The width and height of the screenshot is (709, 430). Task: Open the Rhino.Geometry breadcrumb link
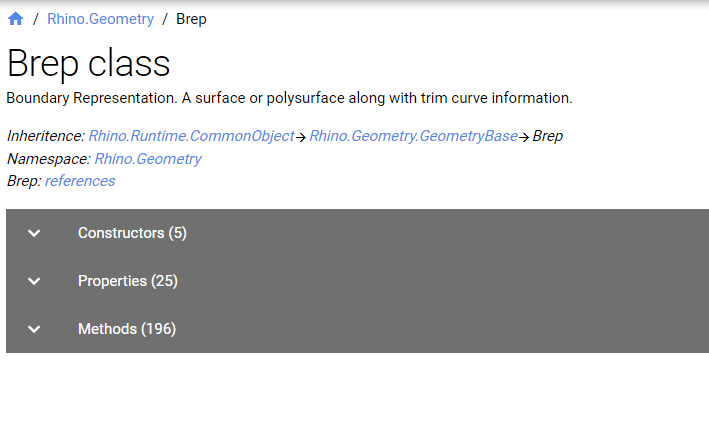click(x=100, y=19)
